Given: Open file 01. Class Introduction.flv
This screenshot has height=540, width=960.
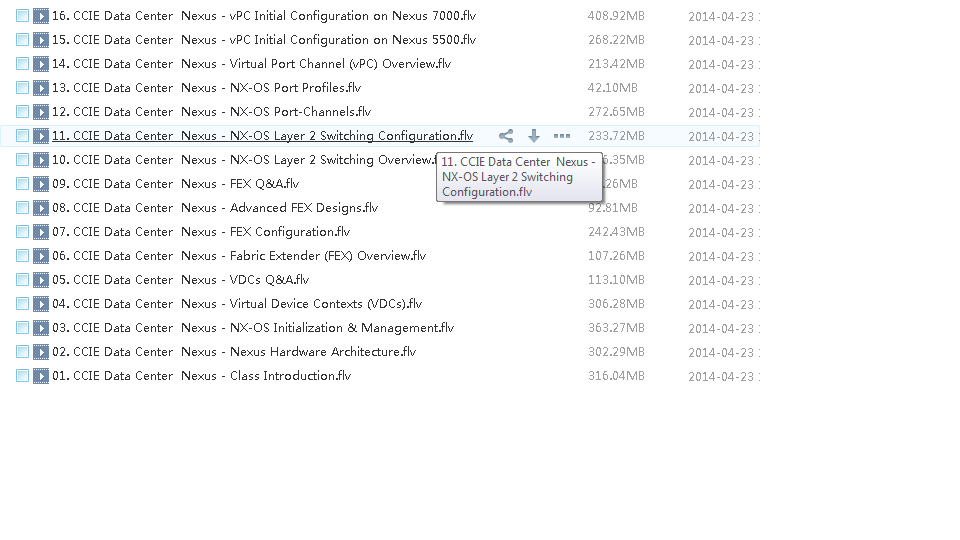Looking at the screenshot, I should point(201,376).
